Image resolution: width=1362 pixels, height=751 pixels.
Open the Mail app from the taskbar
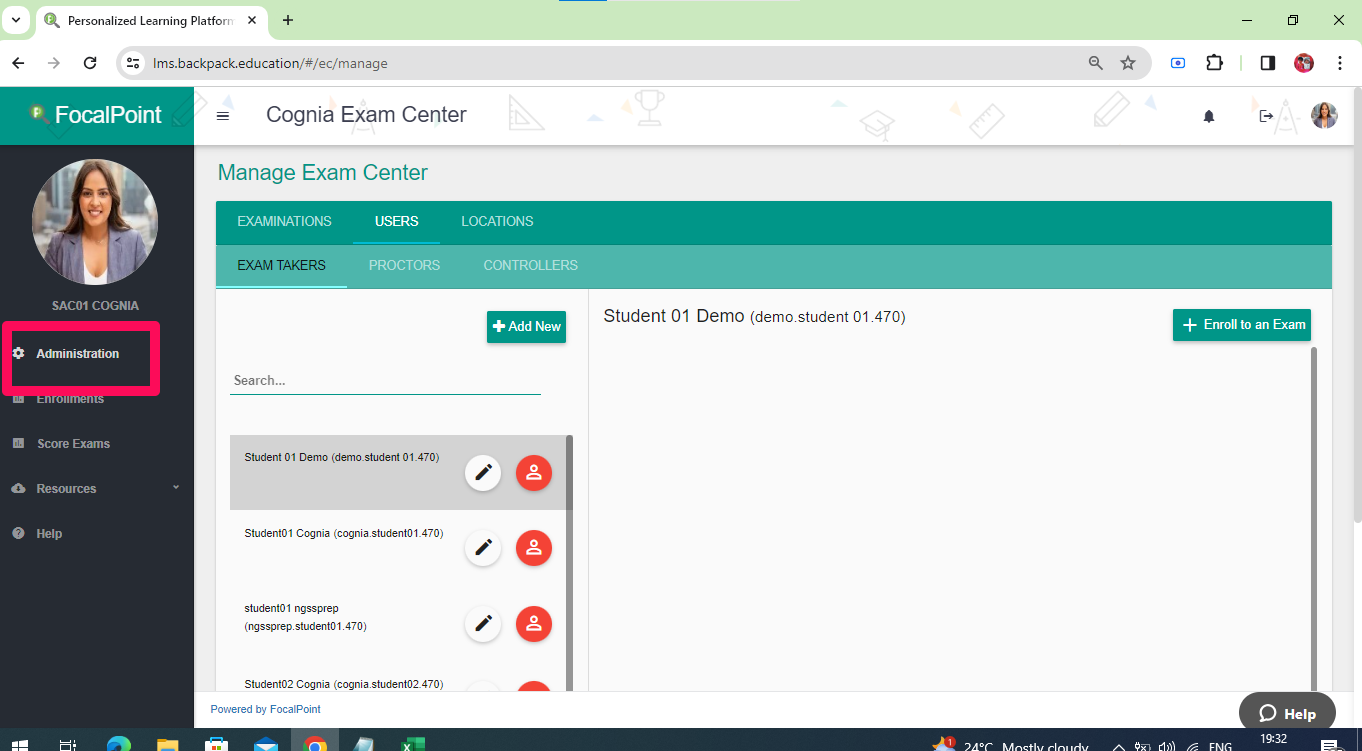[x=266, y=744]
